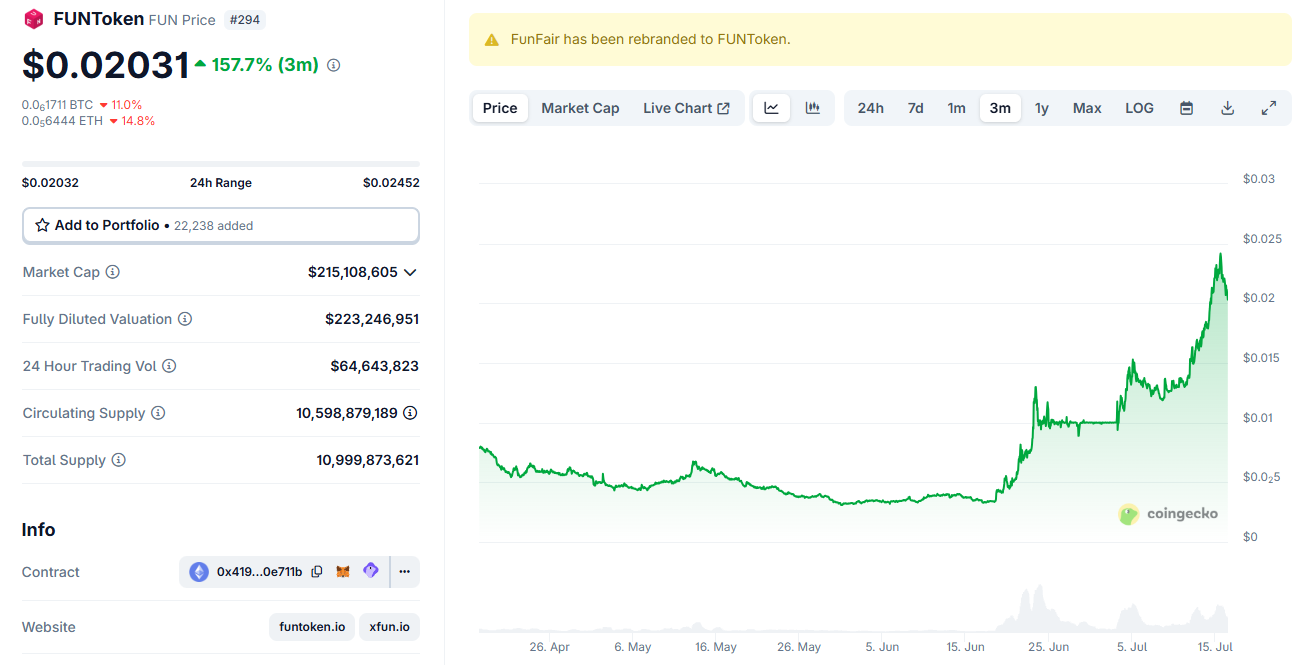Open price change info tooltip icon

pos(334,65)
